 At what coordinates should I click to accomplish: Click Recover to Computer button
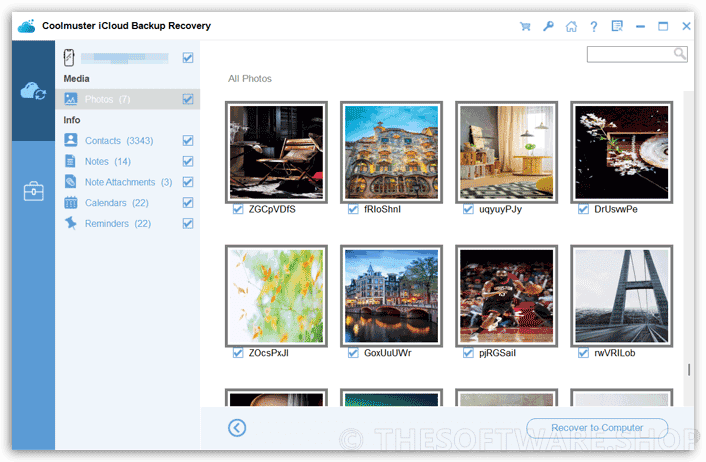pyautogui.click(x=597, y=428)
